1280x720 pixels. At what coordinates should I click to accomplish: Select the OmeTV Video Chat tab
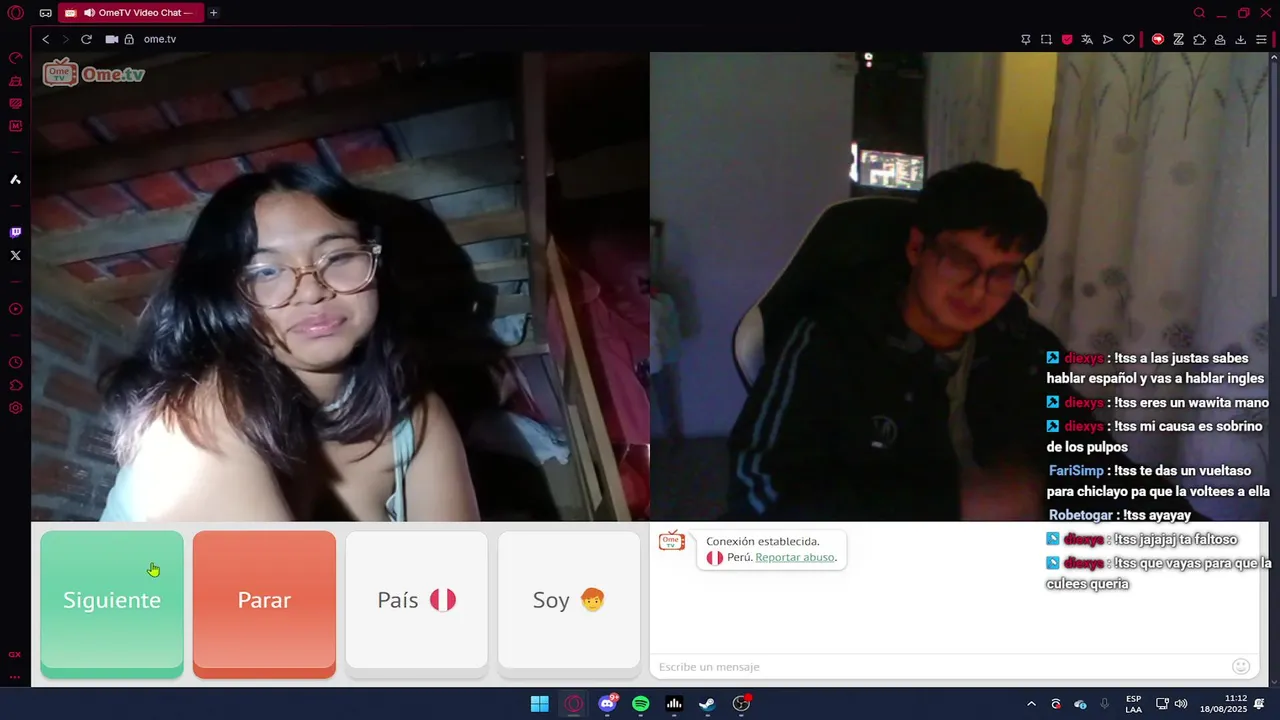click(130, 13)
